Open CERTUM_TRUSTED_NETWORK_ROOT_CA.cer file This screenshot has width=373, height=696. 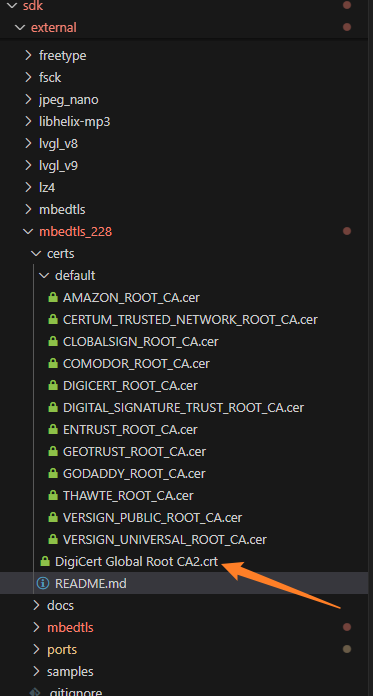pos(190,320)
